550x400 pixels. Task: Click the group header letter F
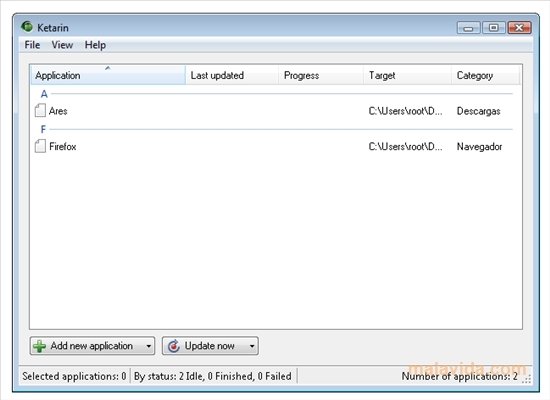coord(43,129)
